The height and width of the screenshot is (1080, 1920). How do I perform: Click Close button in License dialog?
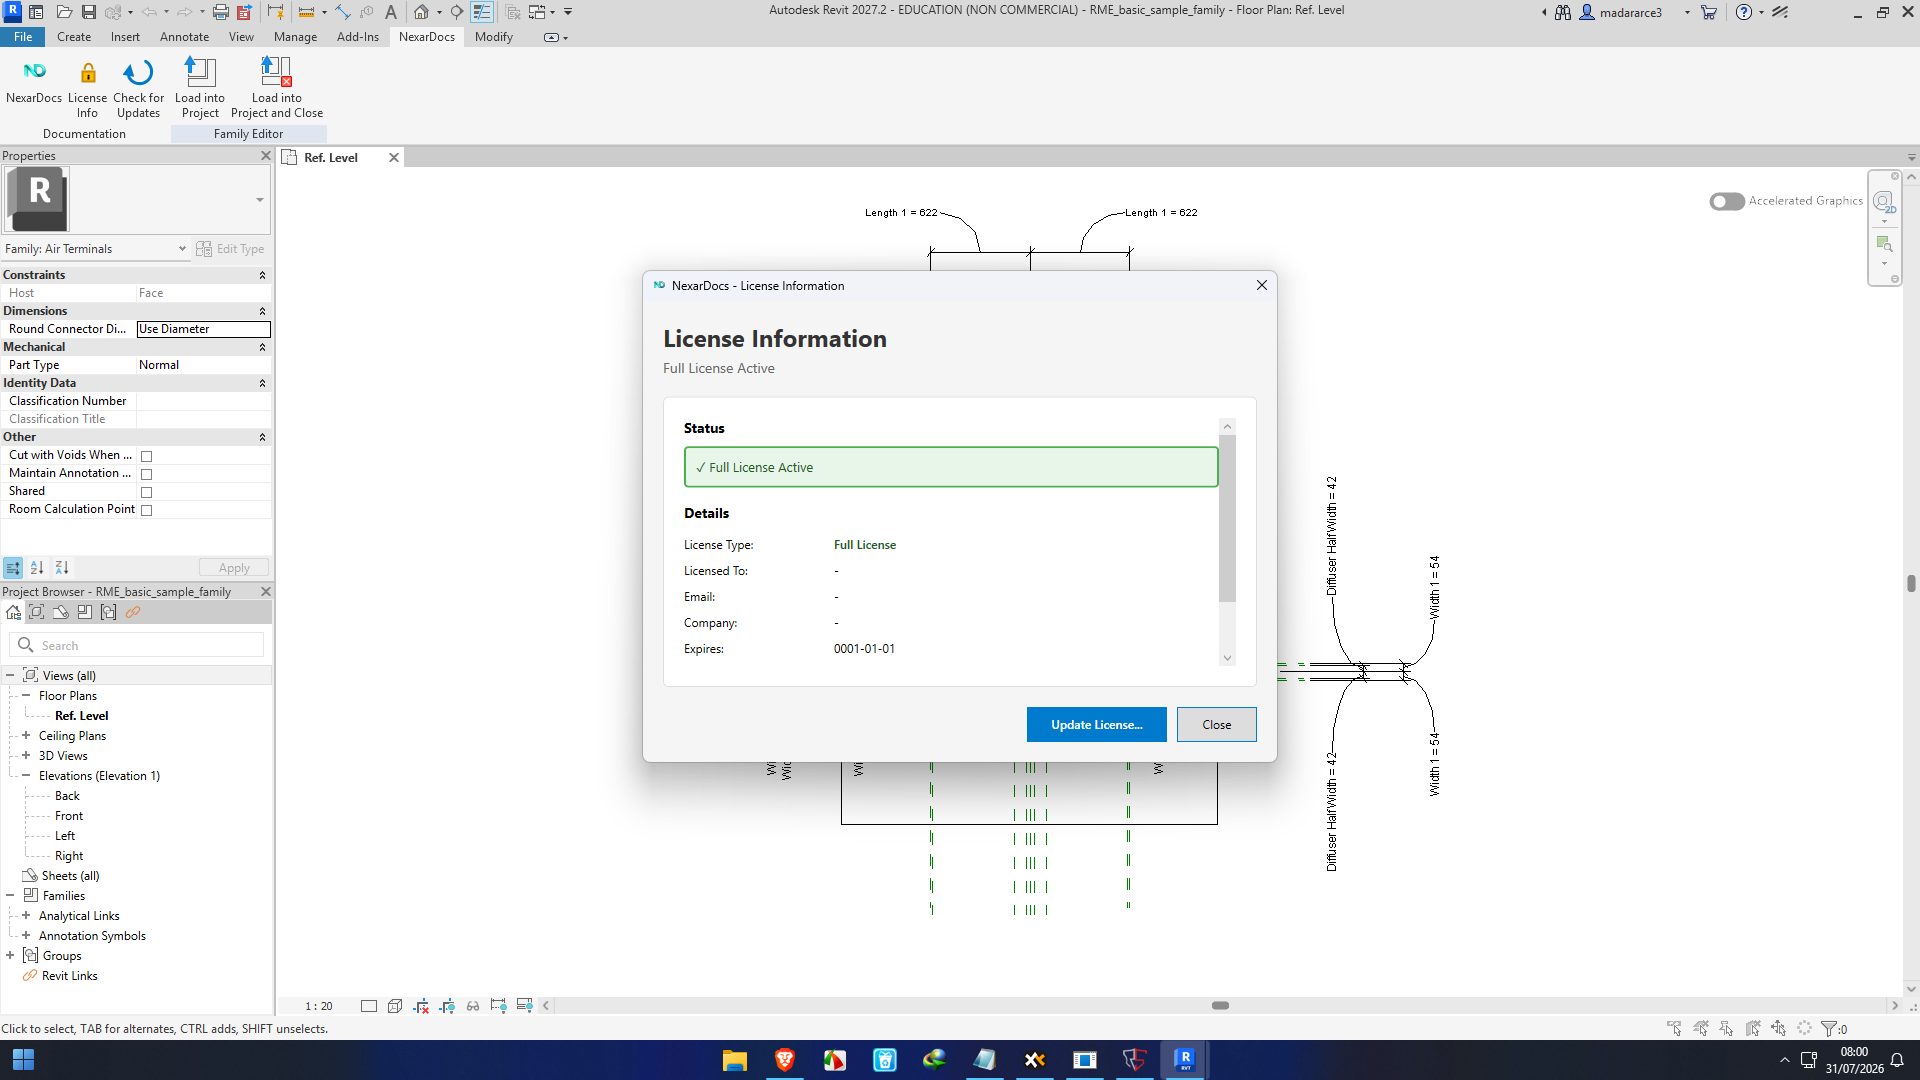[1217, 725]
